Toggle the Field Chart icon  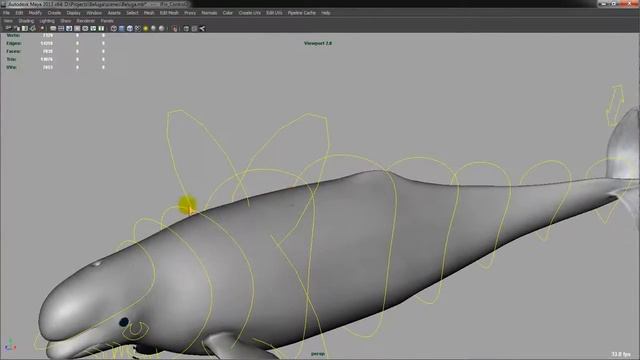(85, 29)
